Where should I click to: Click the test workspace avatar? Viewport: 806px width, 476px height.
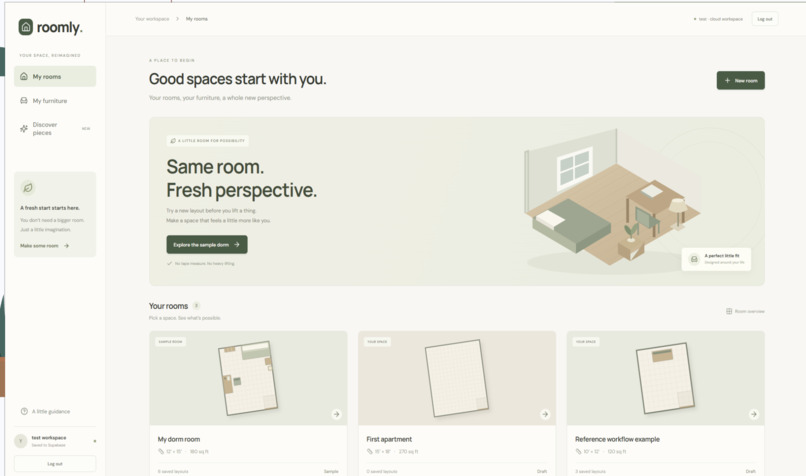[x=21, y=441]
